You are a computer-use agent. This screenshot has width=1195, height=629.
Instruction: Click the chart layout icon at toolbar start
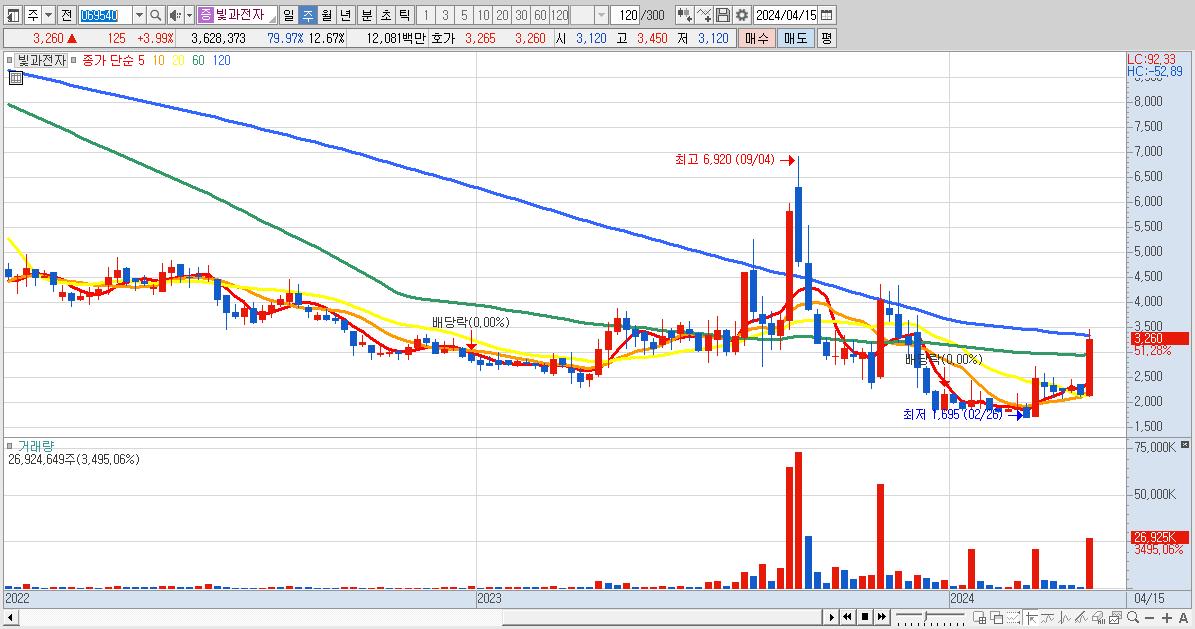13,14
